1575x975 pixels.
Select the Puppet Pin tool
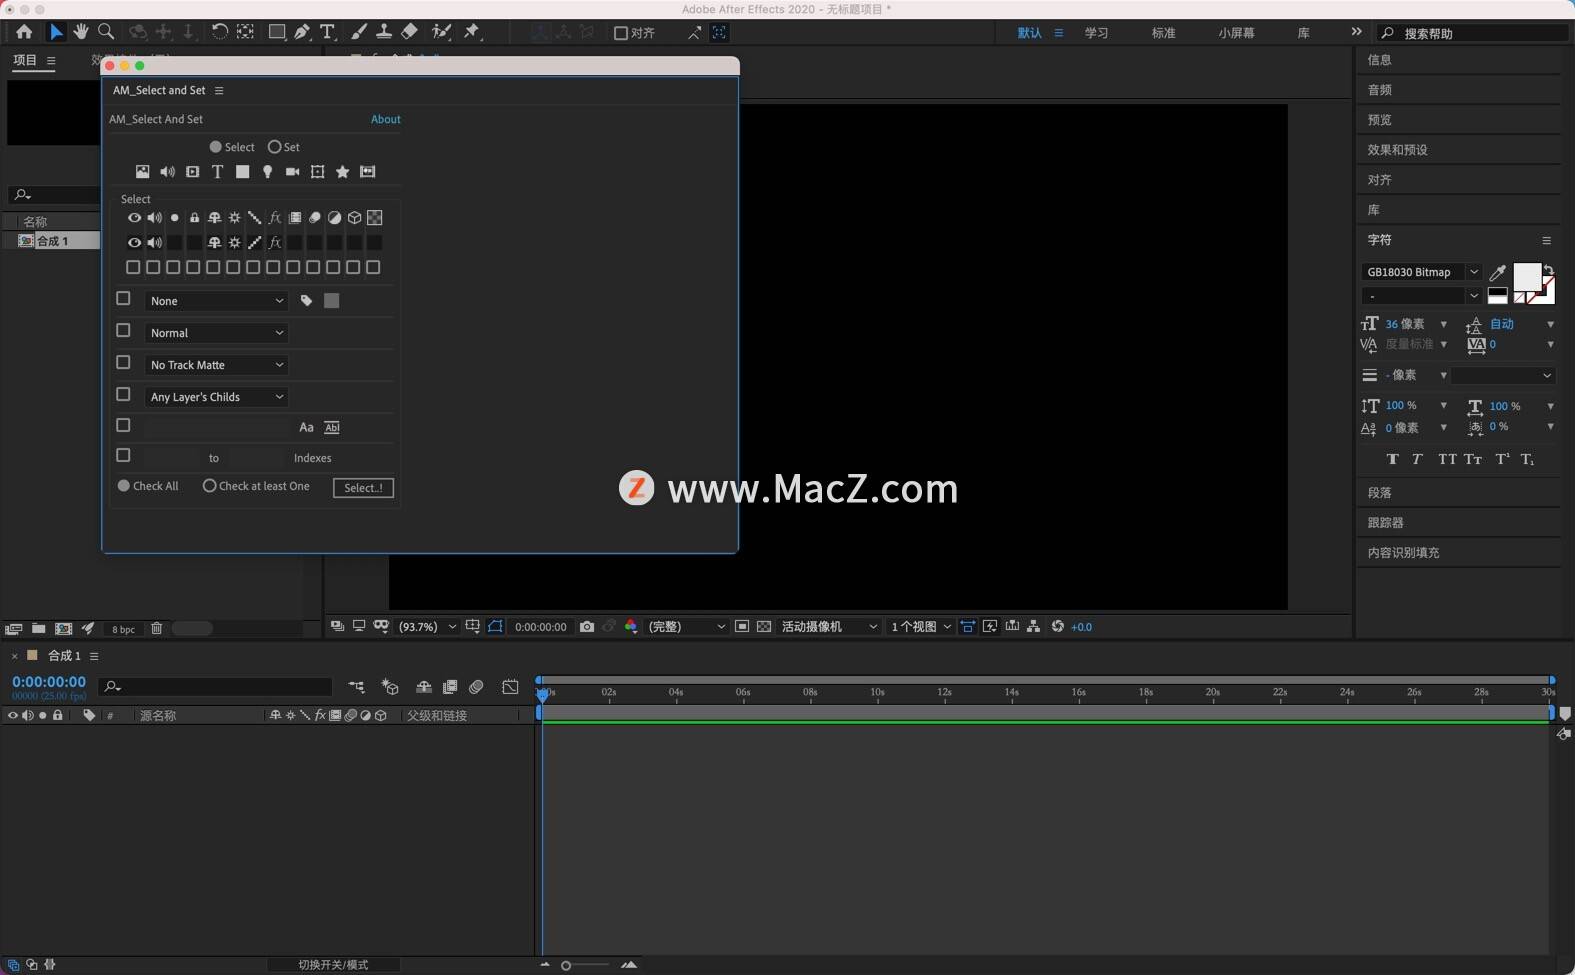(x=472, y=32)
